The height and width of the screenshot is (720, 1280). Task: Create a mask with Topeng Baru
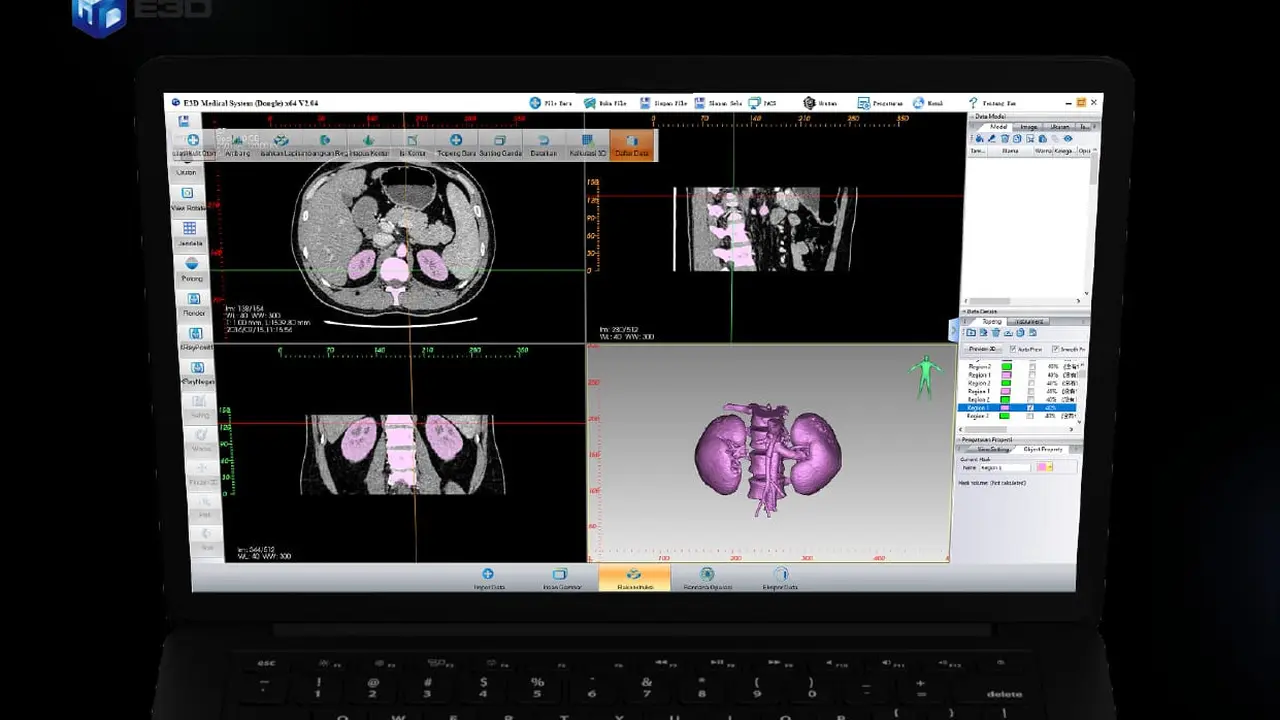pos(456,145)
